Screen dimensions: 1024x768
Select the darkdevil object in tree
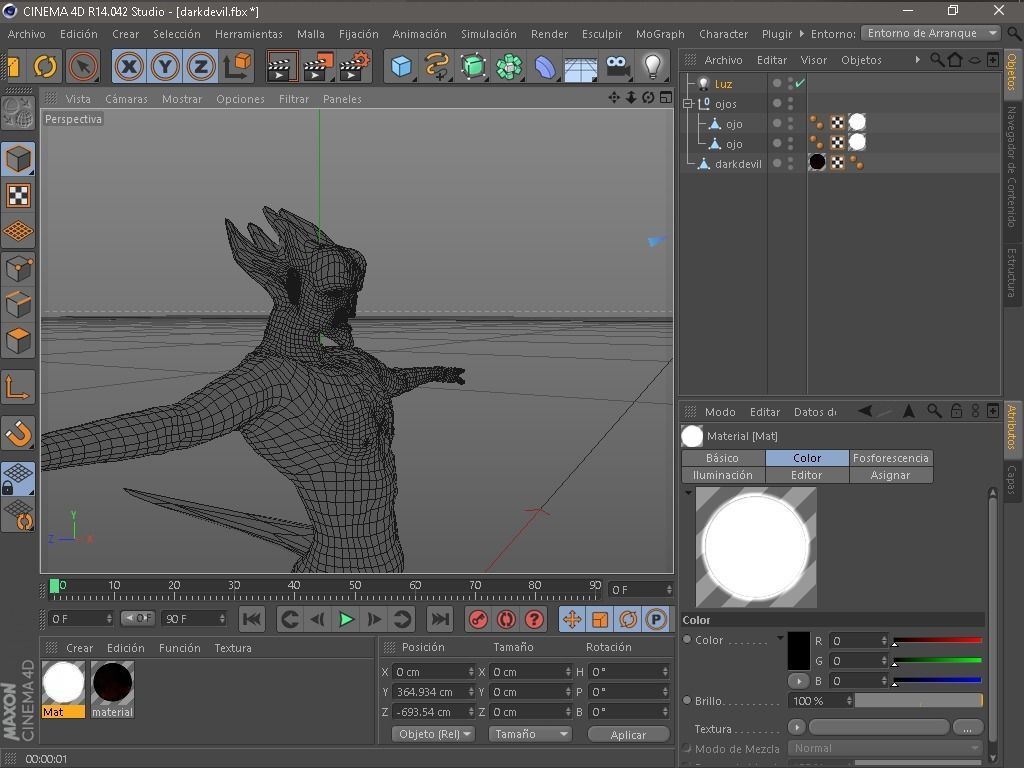pyautogui.click(x=738, y=164)
